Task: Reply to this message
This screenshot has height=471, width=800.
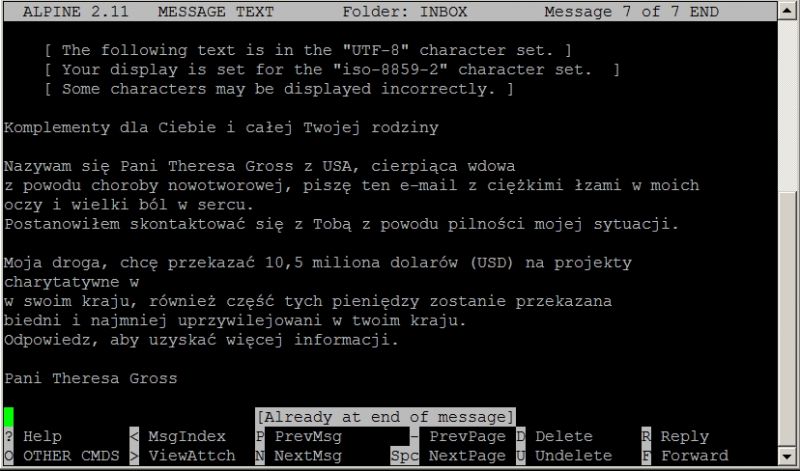Action: click(685, 436)
